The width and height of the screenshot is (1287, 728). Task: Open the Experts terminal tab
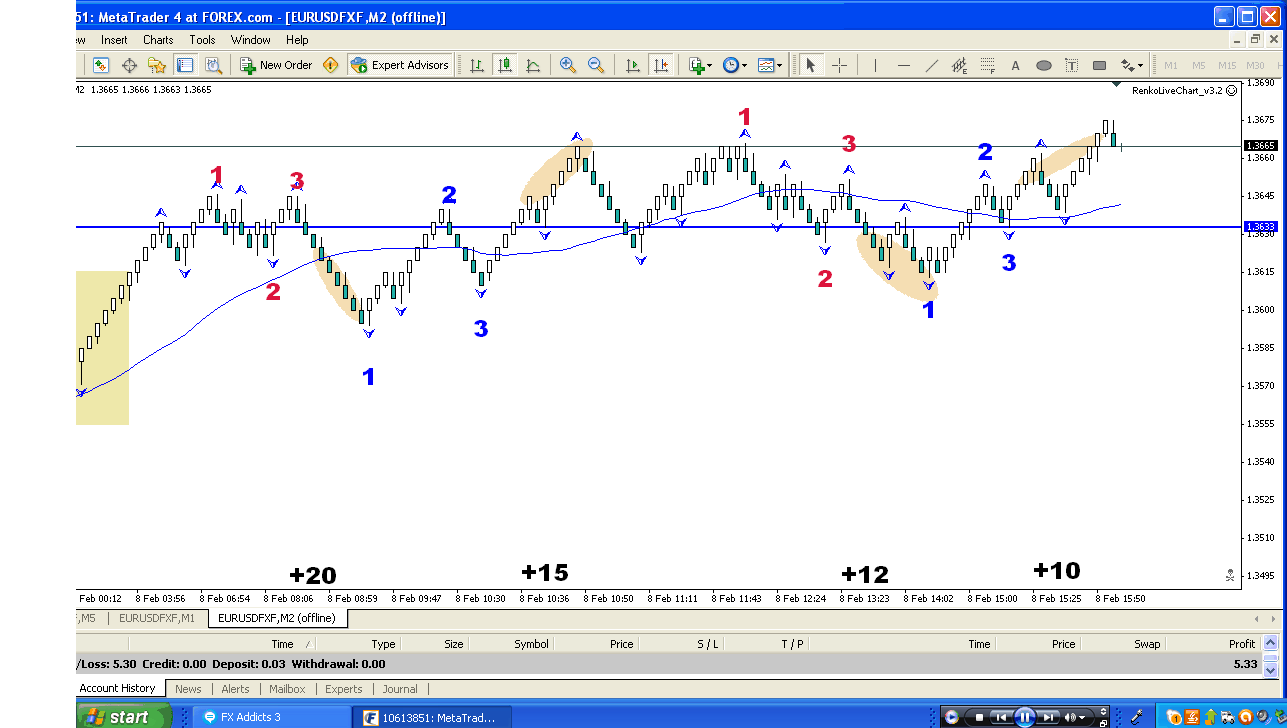coord(344,689)
